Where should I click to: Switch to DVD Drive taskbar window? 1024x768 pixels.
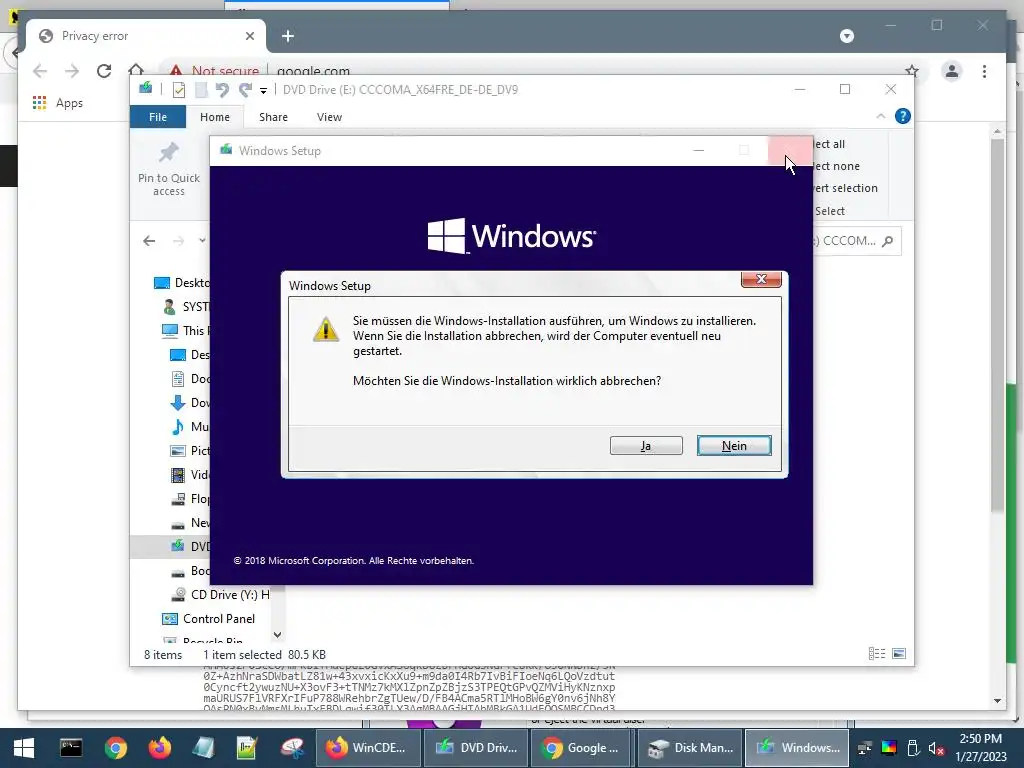click(x=475, y=748)
